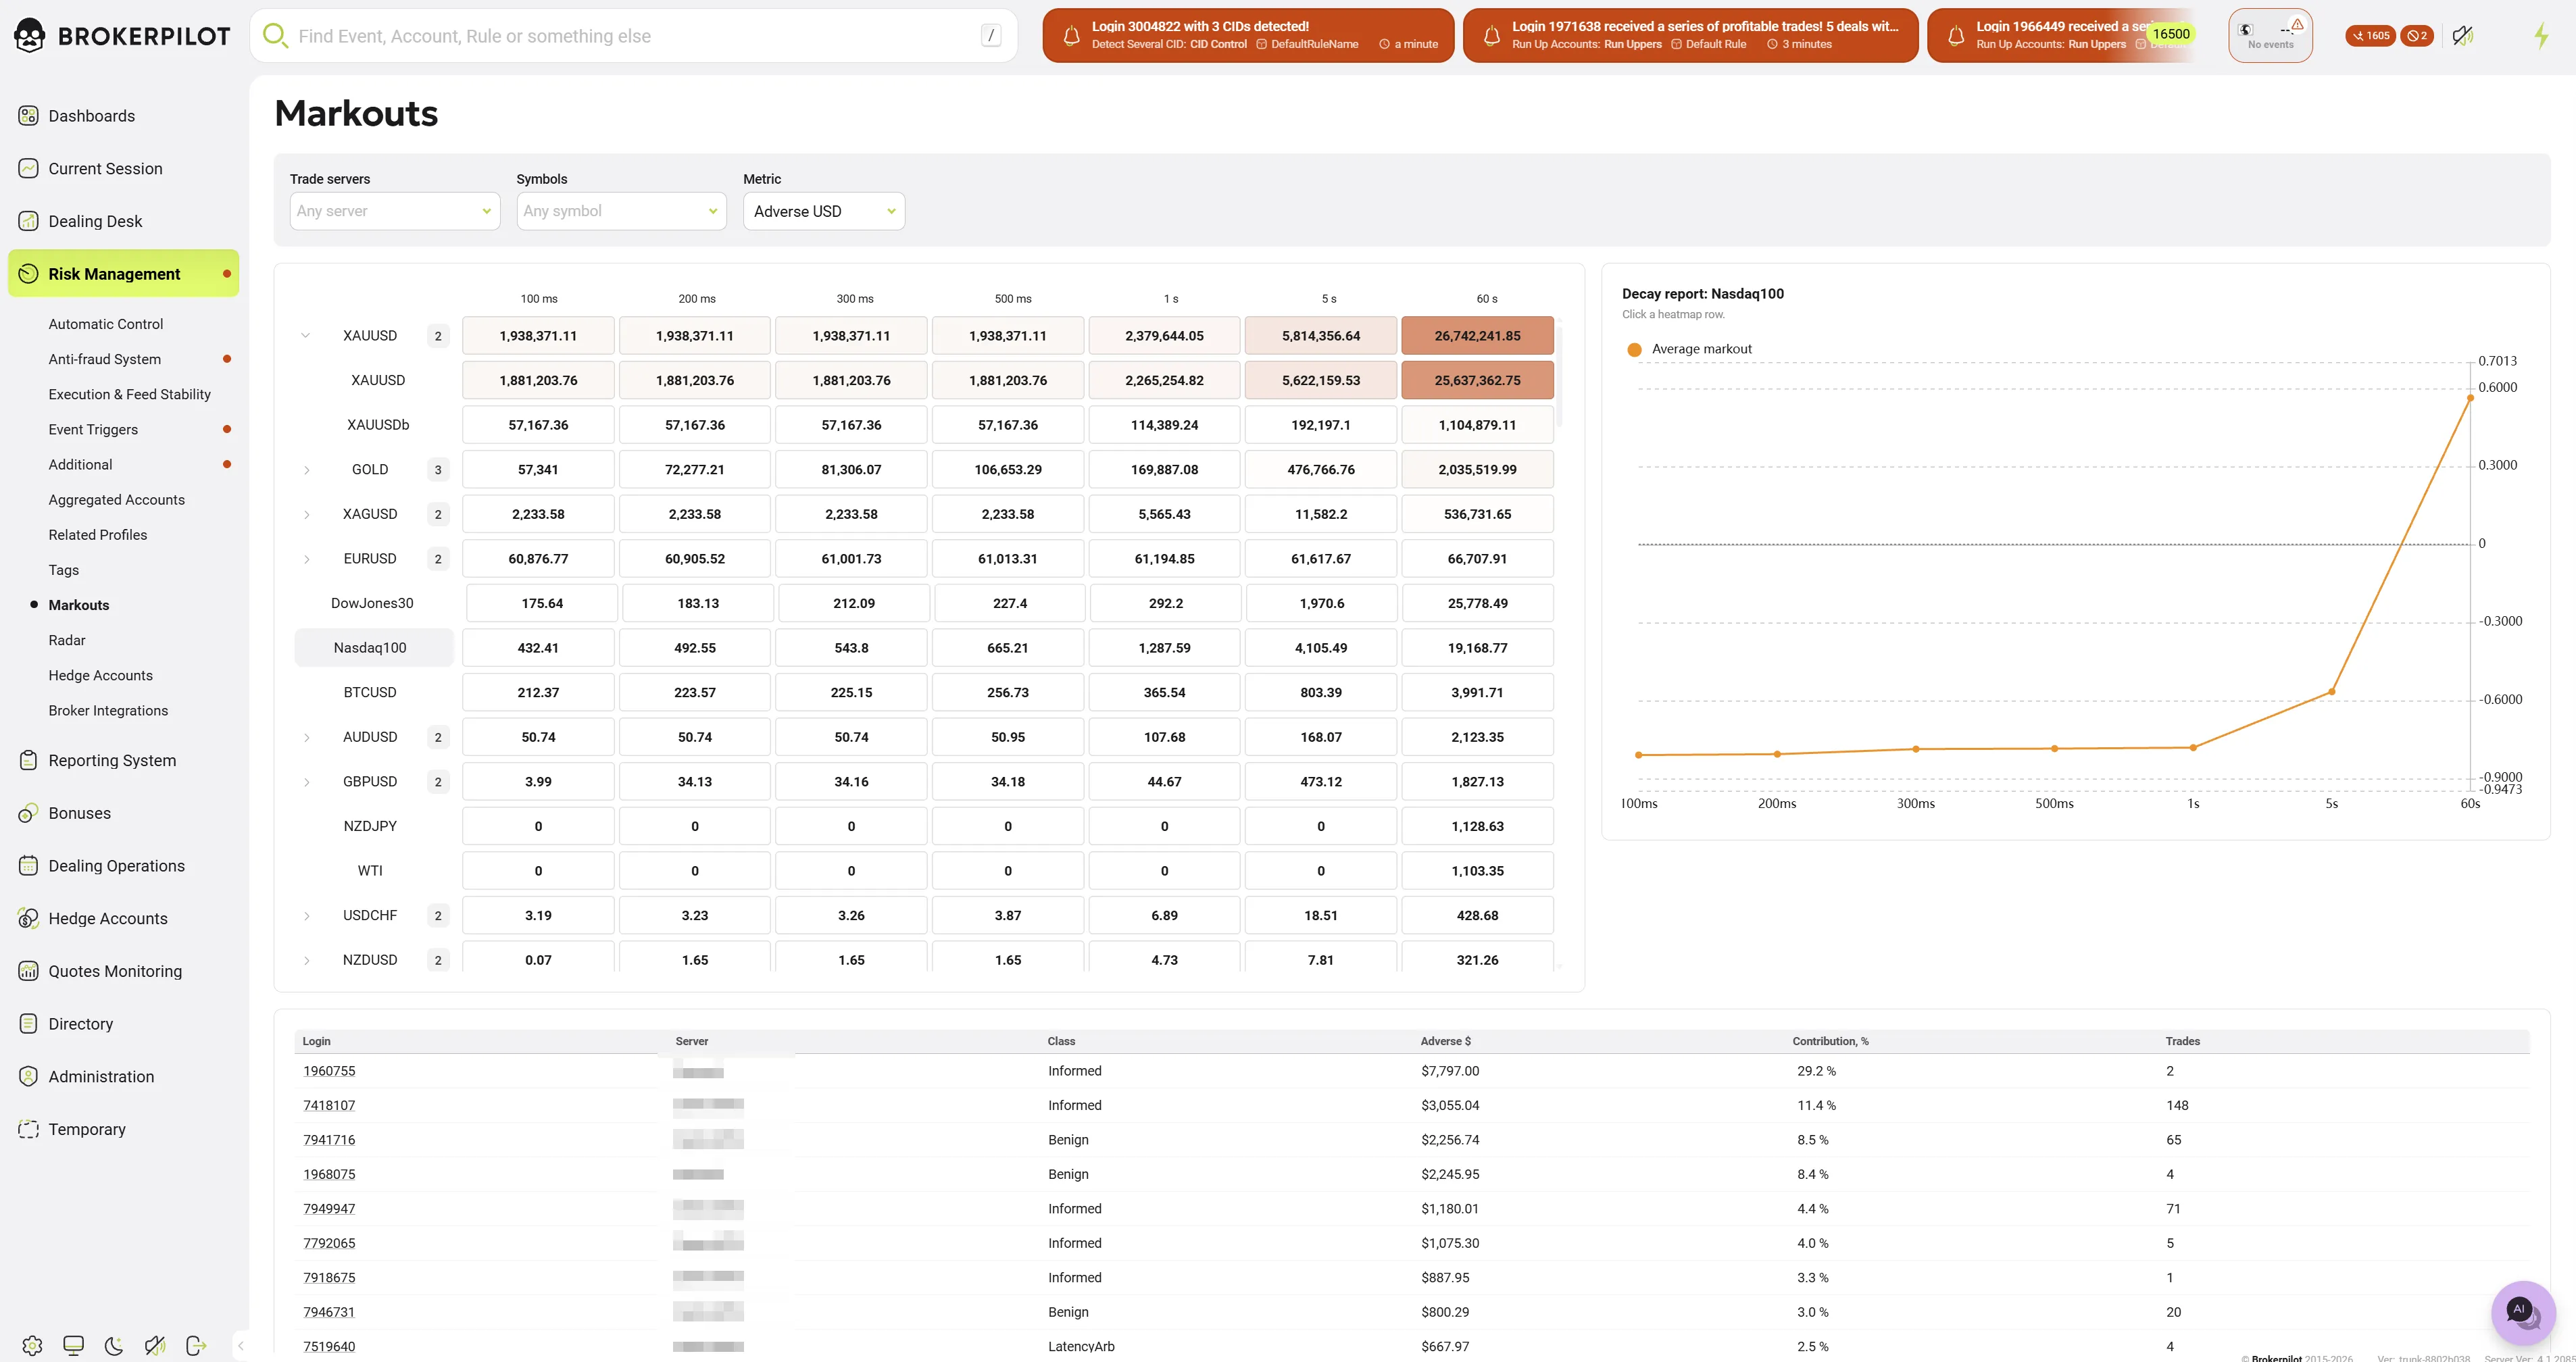Click the blocked count badge showing 2
Screen dimensions: 2576x1362
[2417, 36]
